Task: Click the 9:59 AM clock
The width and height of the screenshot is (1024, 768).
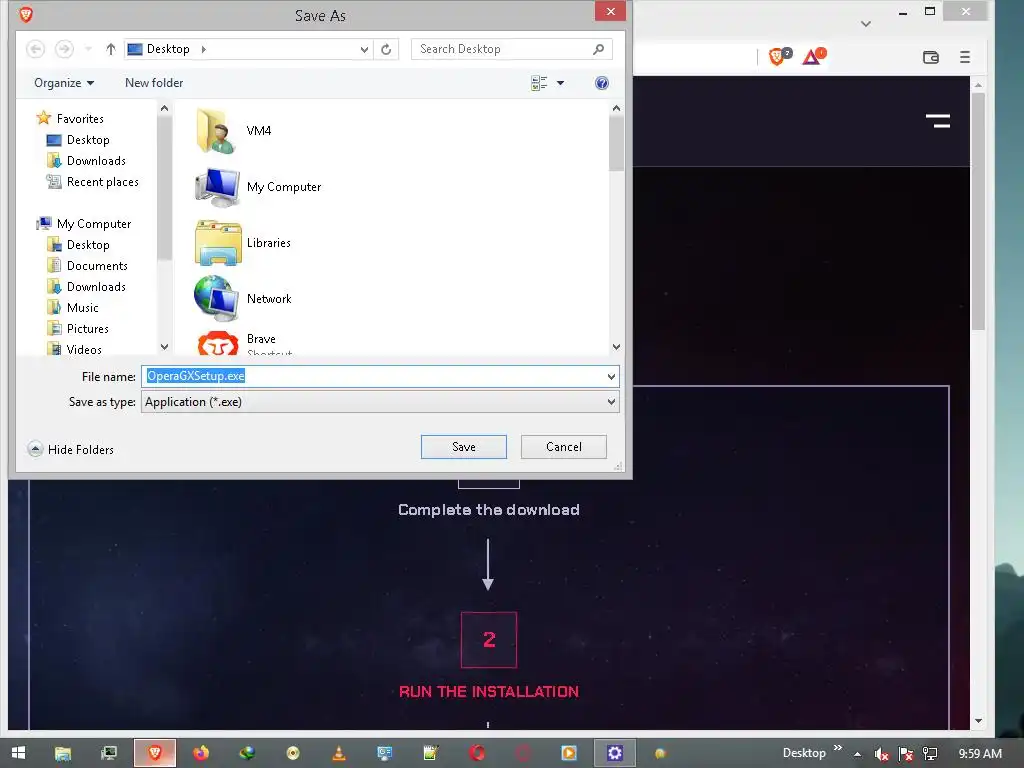Action: 980,754
